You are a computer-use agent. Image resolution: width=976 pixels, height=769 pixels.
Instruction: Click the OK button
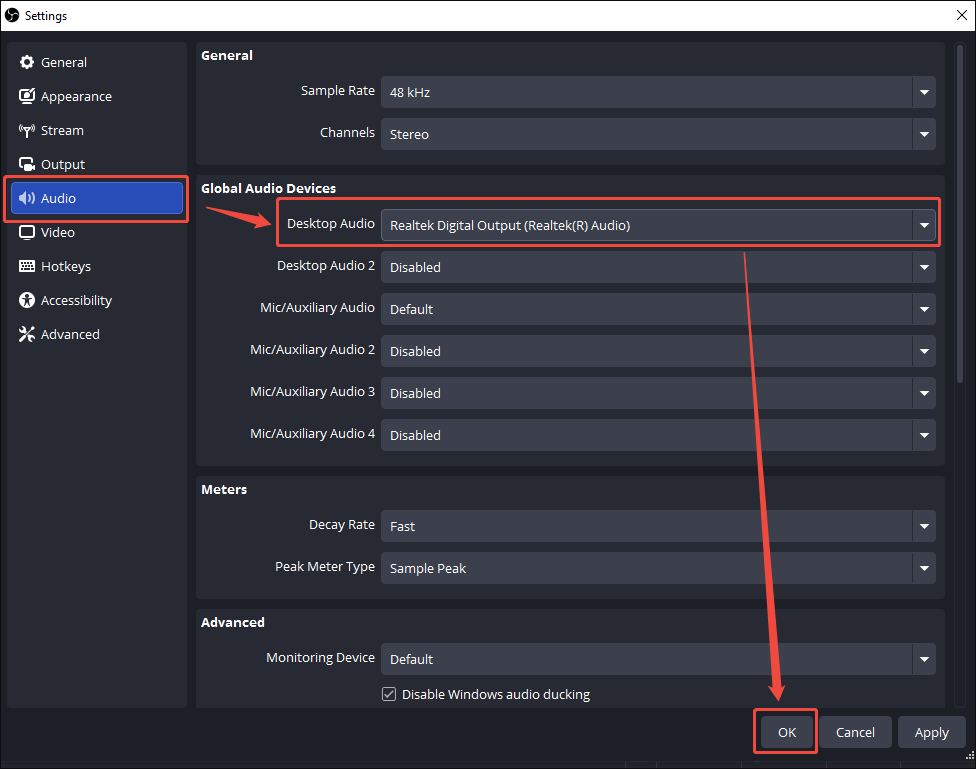coord(785,731)
